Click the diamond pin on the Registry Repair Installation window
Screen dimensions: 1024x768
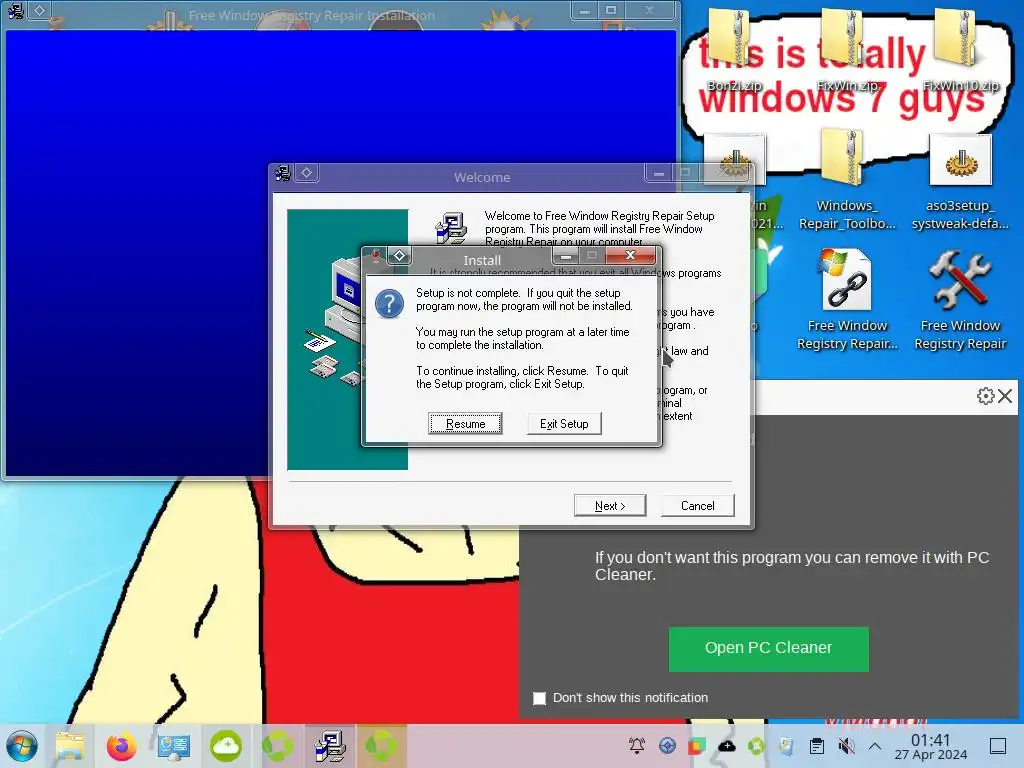(x=39, y=10)
